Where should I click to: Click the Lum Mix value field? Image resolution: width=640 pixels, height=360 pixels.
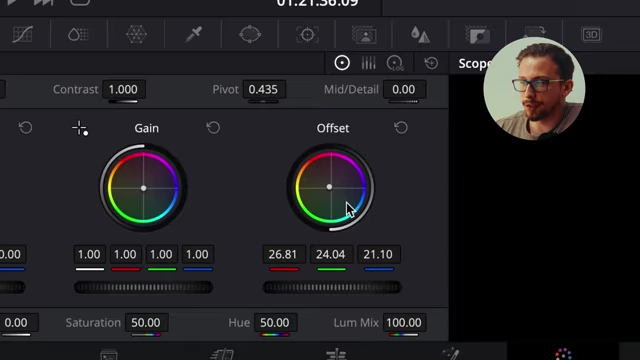pos(404,322)
